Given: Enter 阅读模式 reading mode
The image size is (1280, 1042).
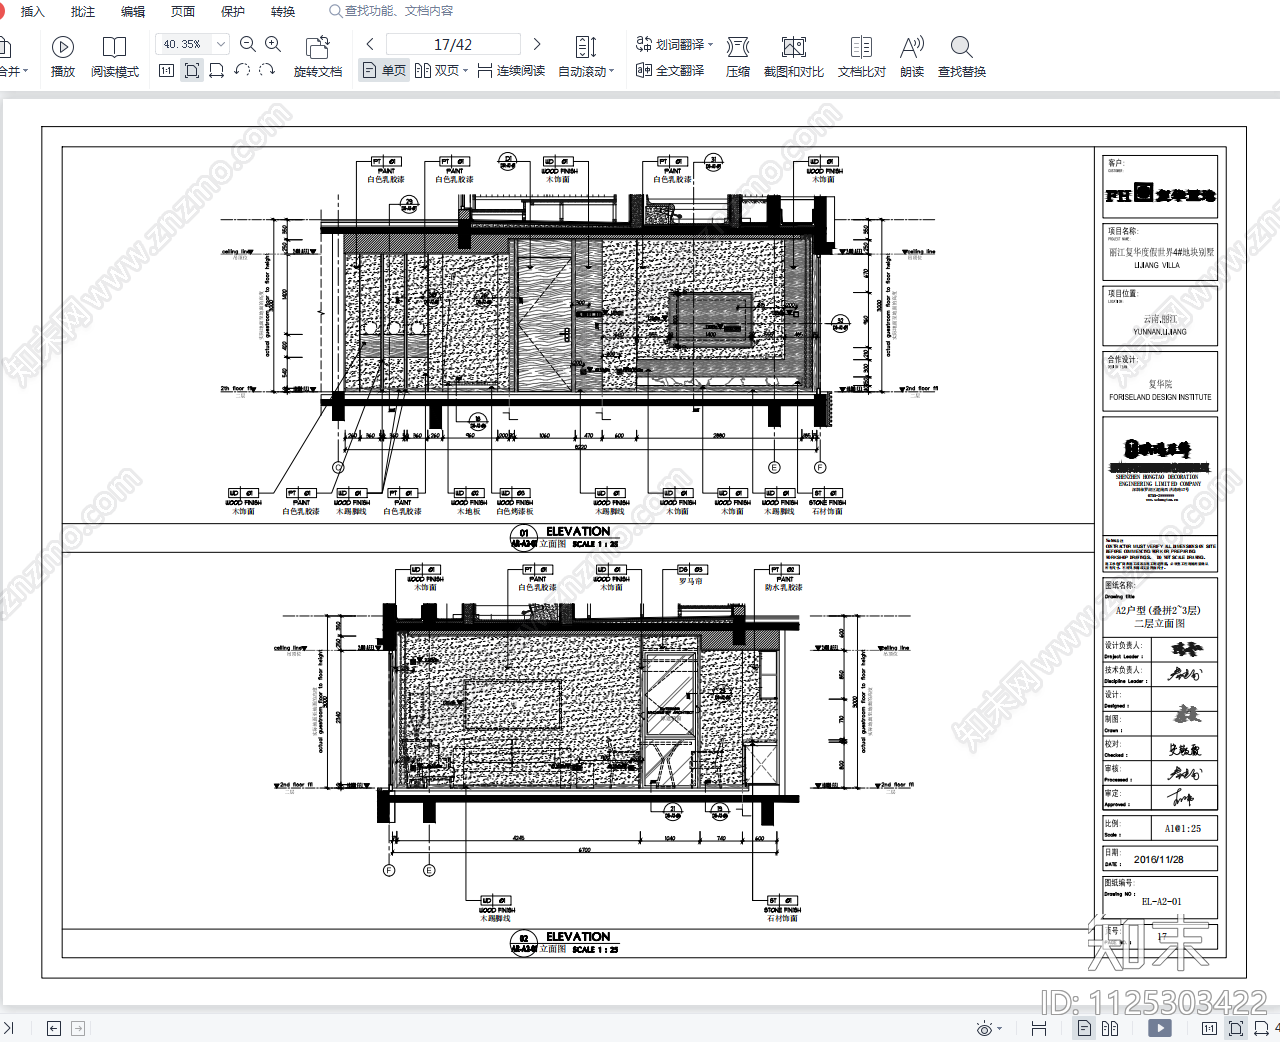Looking at the screenshot, I should click(x=115, y=57).
